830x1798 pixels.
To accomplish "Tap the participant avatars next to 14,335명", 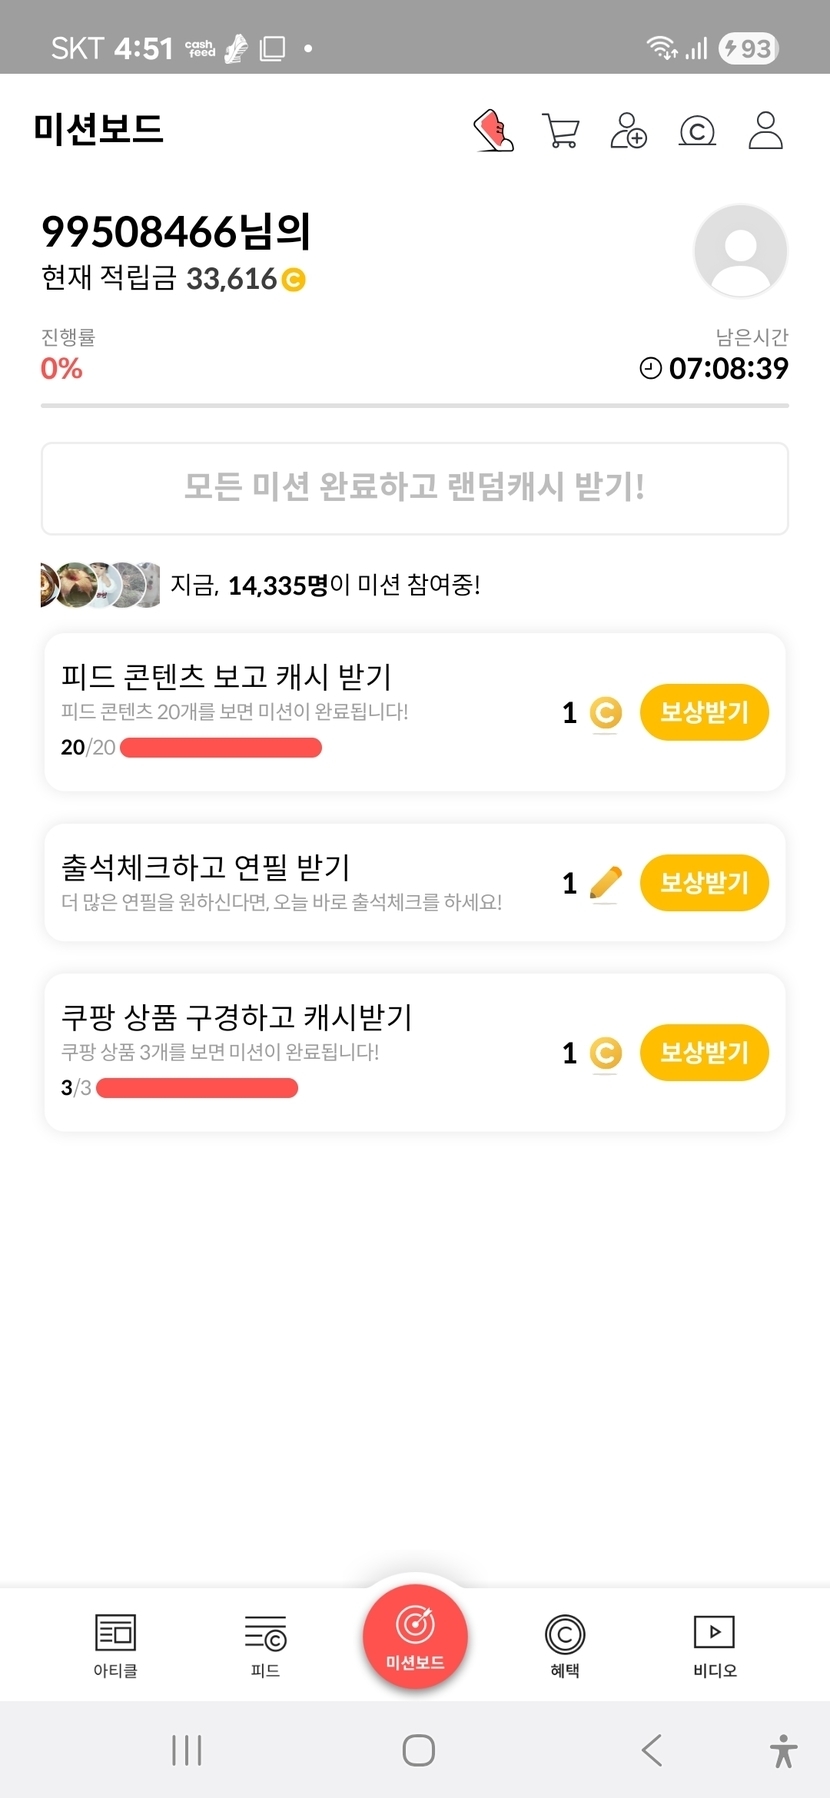I will coord(99,585).
